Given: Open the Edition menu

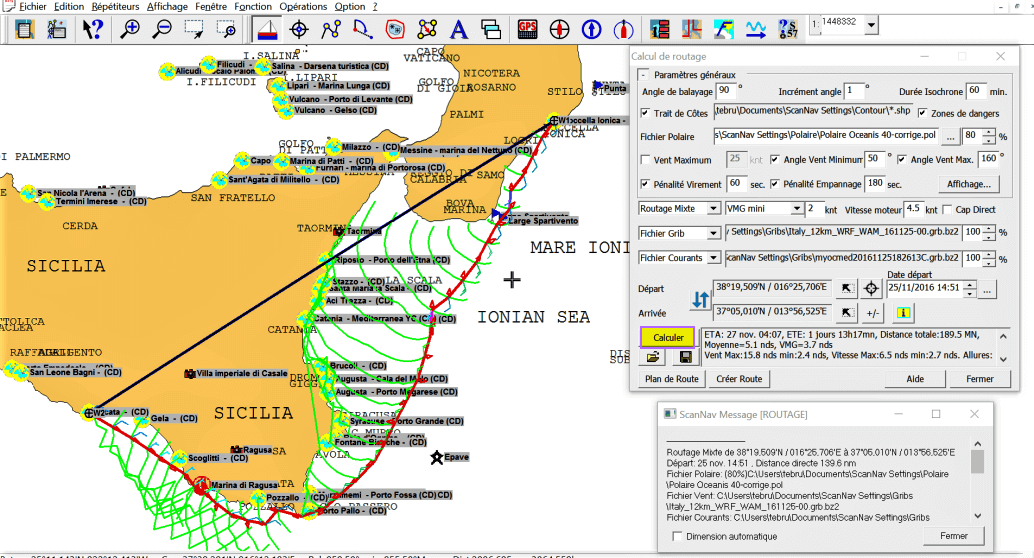Looking at the screenshot, I should coord(69,7).
